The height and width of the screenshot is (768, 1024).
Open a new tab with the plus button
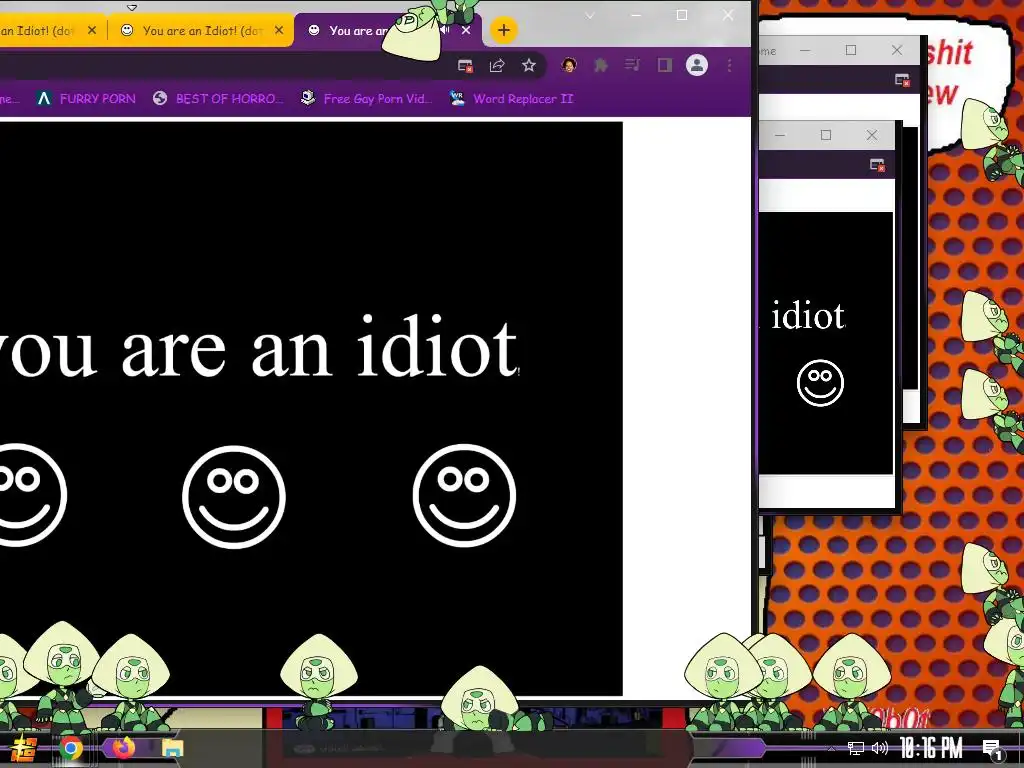[504, 30]
